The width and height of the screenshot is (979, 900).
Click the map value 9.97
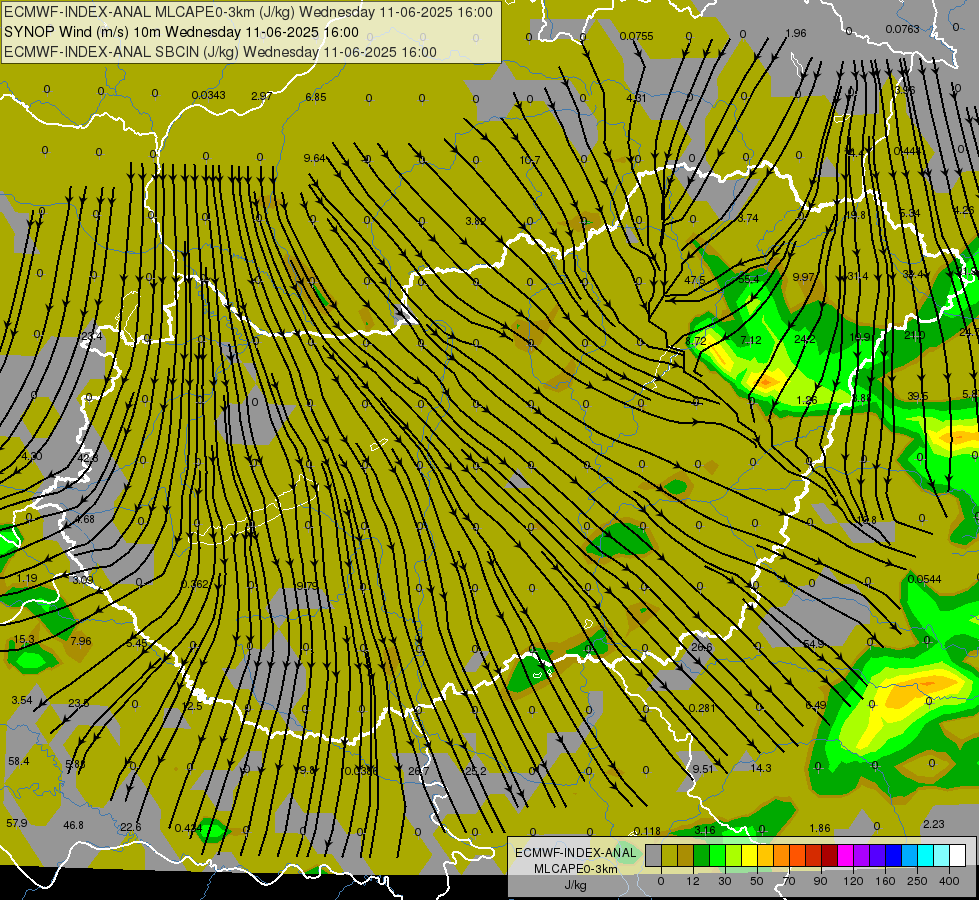click(804, 277)
